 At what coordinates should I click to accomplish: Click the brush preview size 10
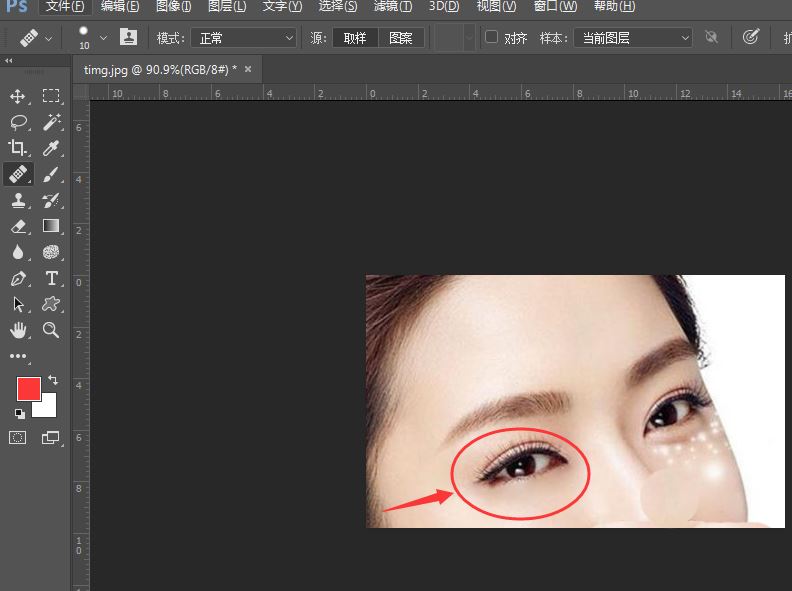(84, 38)
